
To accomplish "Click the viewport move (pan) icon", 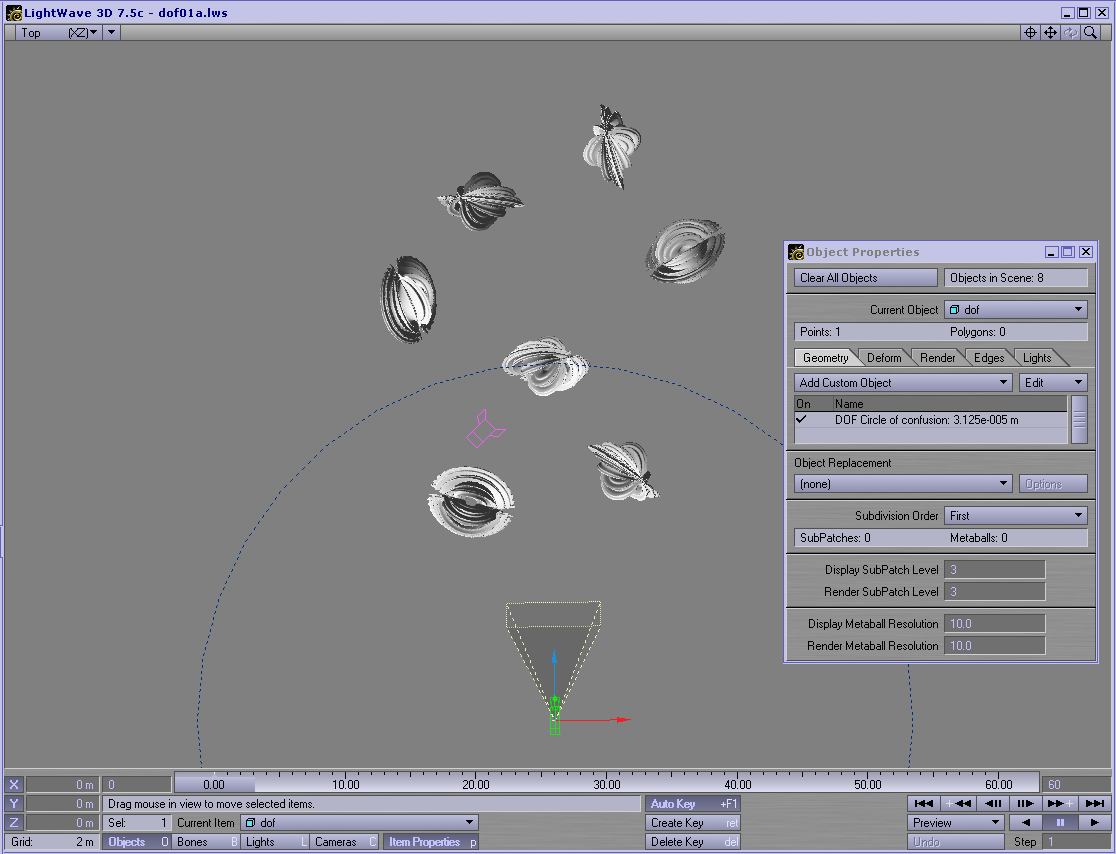I will (1050, 32).
